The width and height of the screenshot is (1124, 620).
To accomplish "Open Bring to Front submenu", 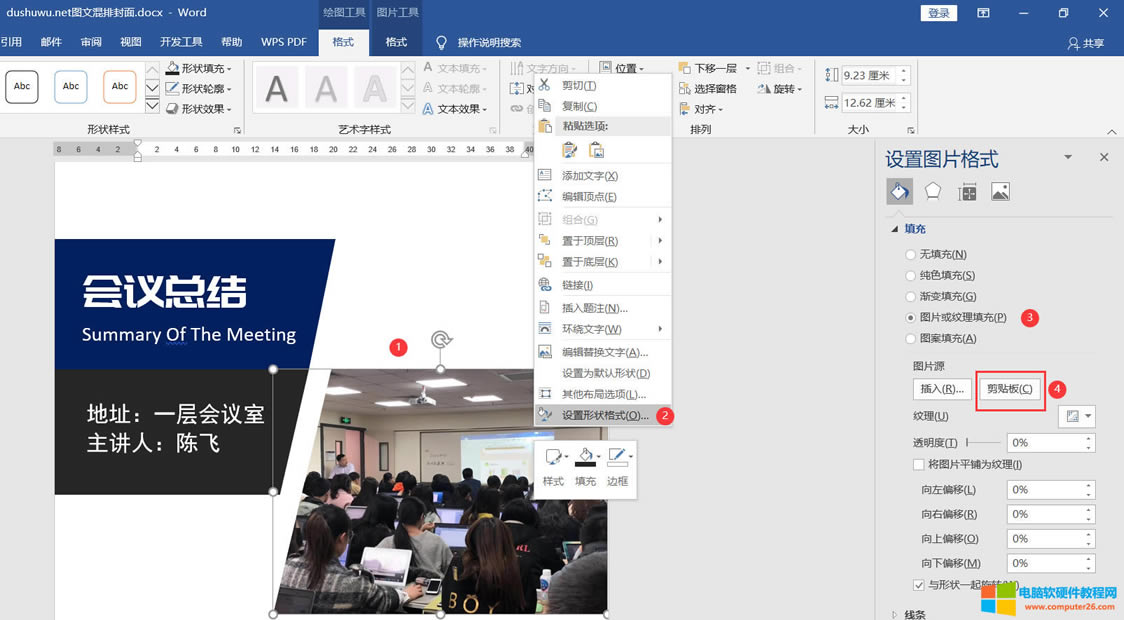I will pos(604,241).
